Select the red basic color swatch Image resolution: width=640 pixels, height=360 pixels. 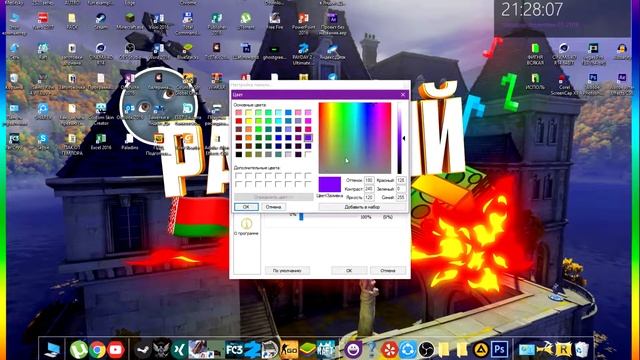point(239,121)
